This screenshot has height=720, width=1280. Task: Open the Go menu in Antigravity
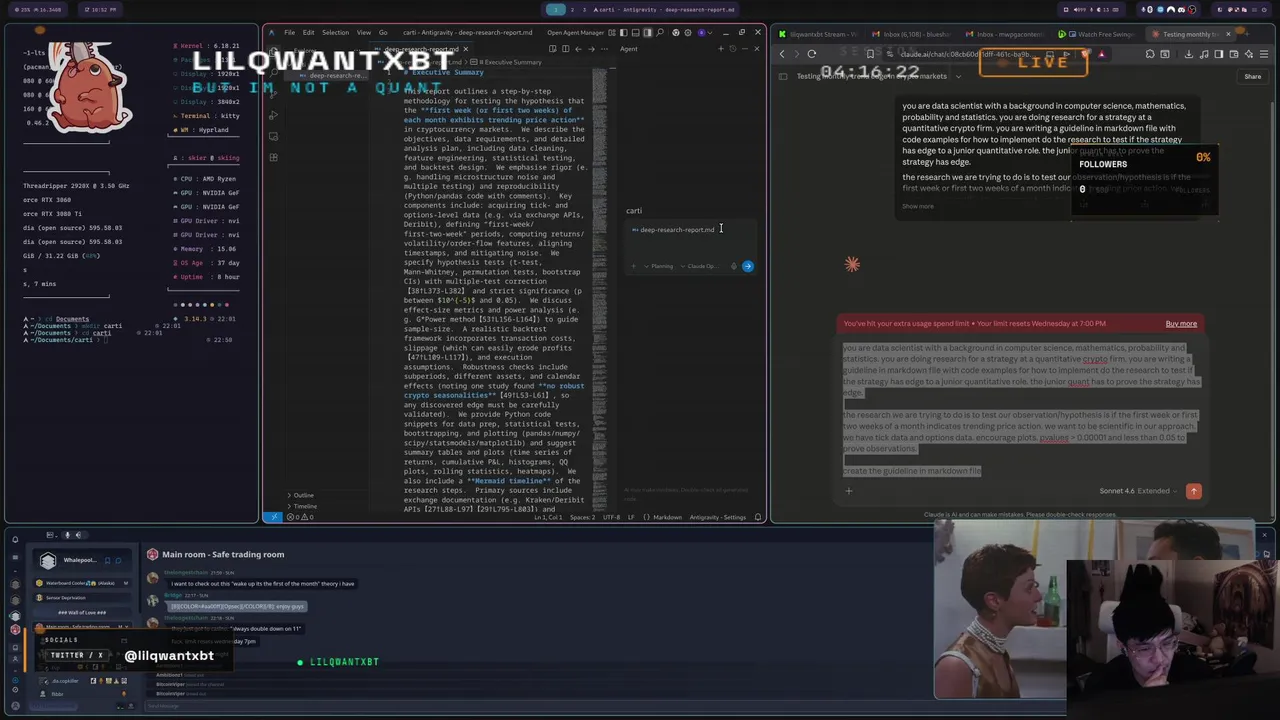coord(382,32)
